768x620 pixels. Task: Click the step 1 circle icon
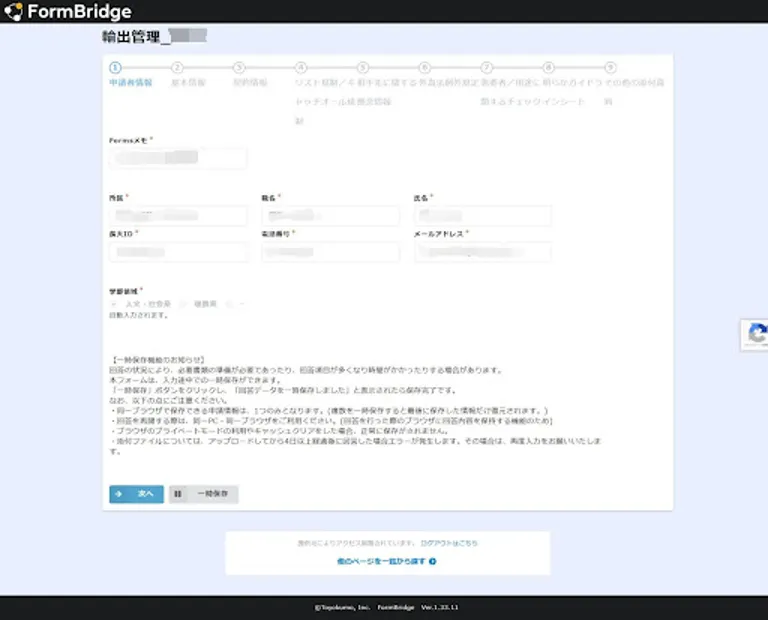[115, 68]
